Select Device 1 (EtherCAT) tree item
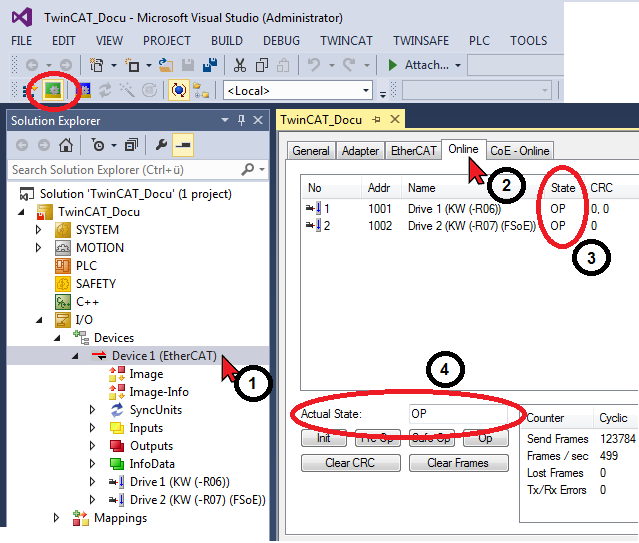Image resolution: width=639 pixels, height=543 pixels. pyautogui.click(x=164, y=356)
